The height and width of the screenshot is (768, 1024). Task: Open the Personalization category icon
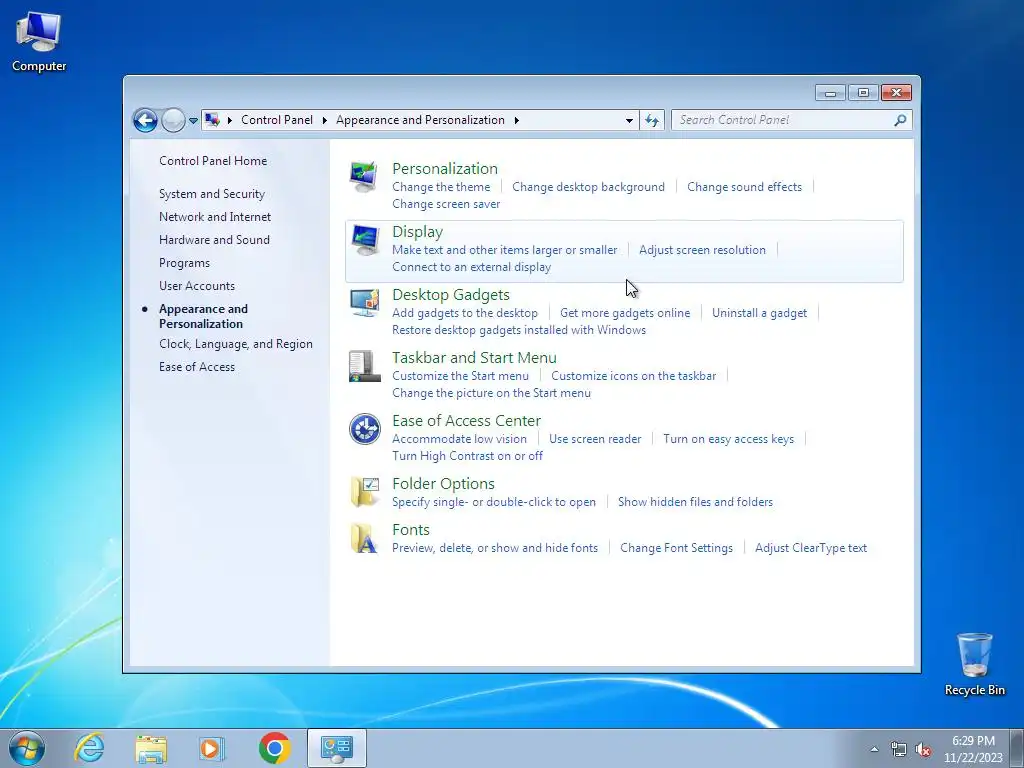click(364, 176)
